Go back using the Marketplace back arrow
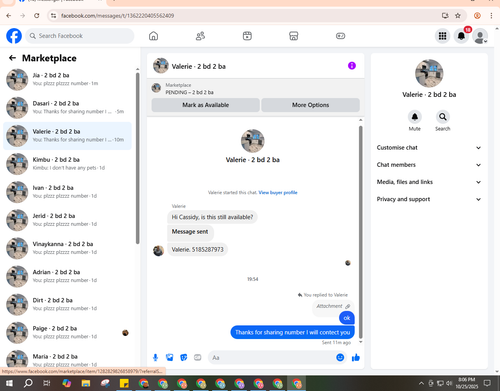This screenshot has height=391, width=500. coord(12,58)
